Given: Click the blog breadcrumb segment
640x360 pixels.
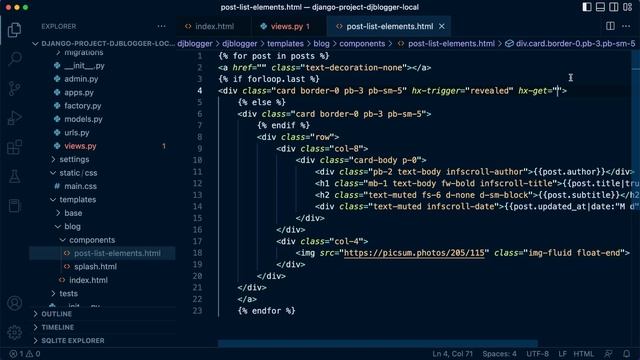Looking at the screenshot, I should (x=321, y=43).
